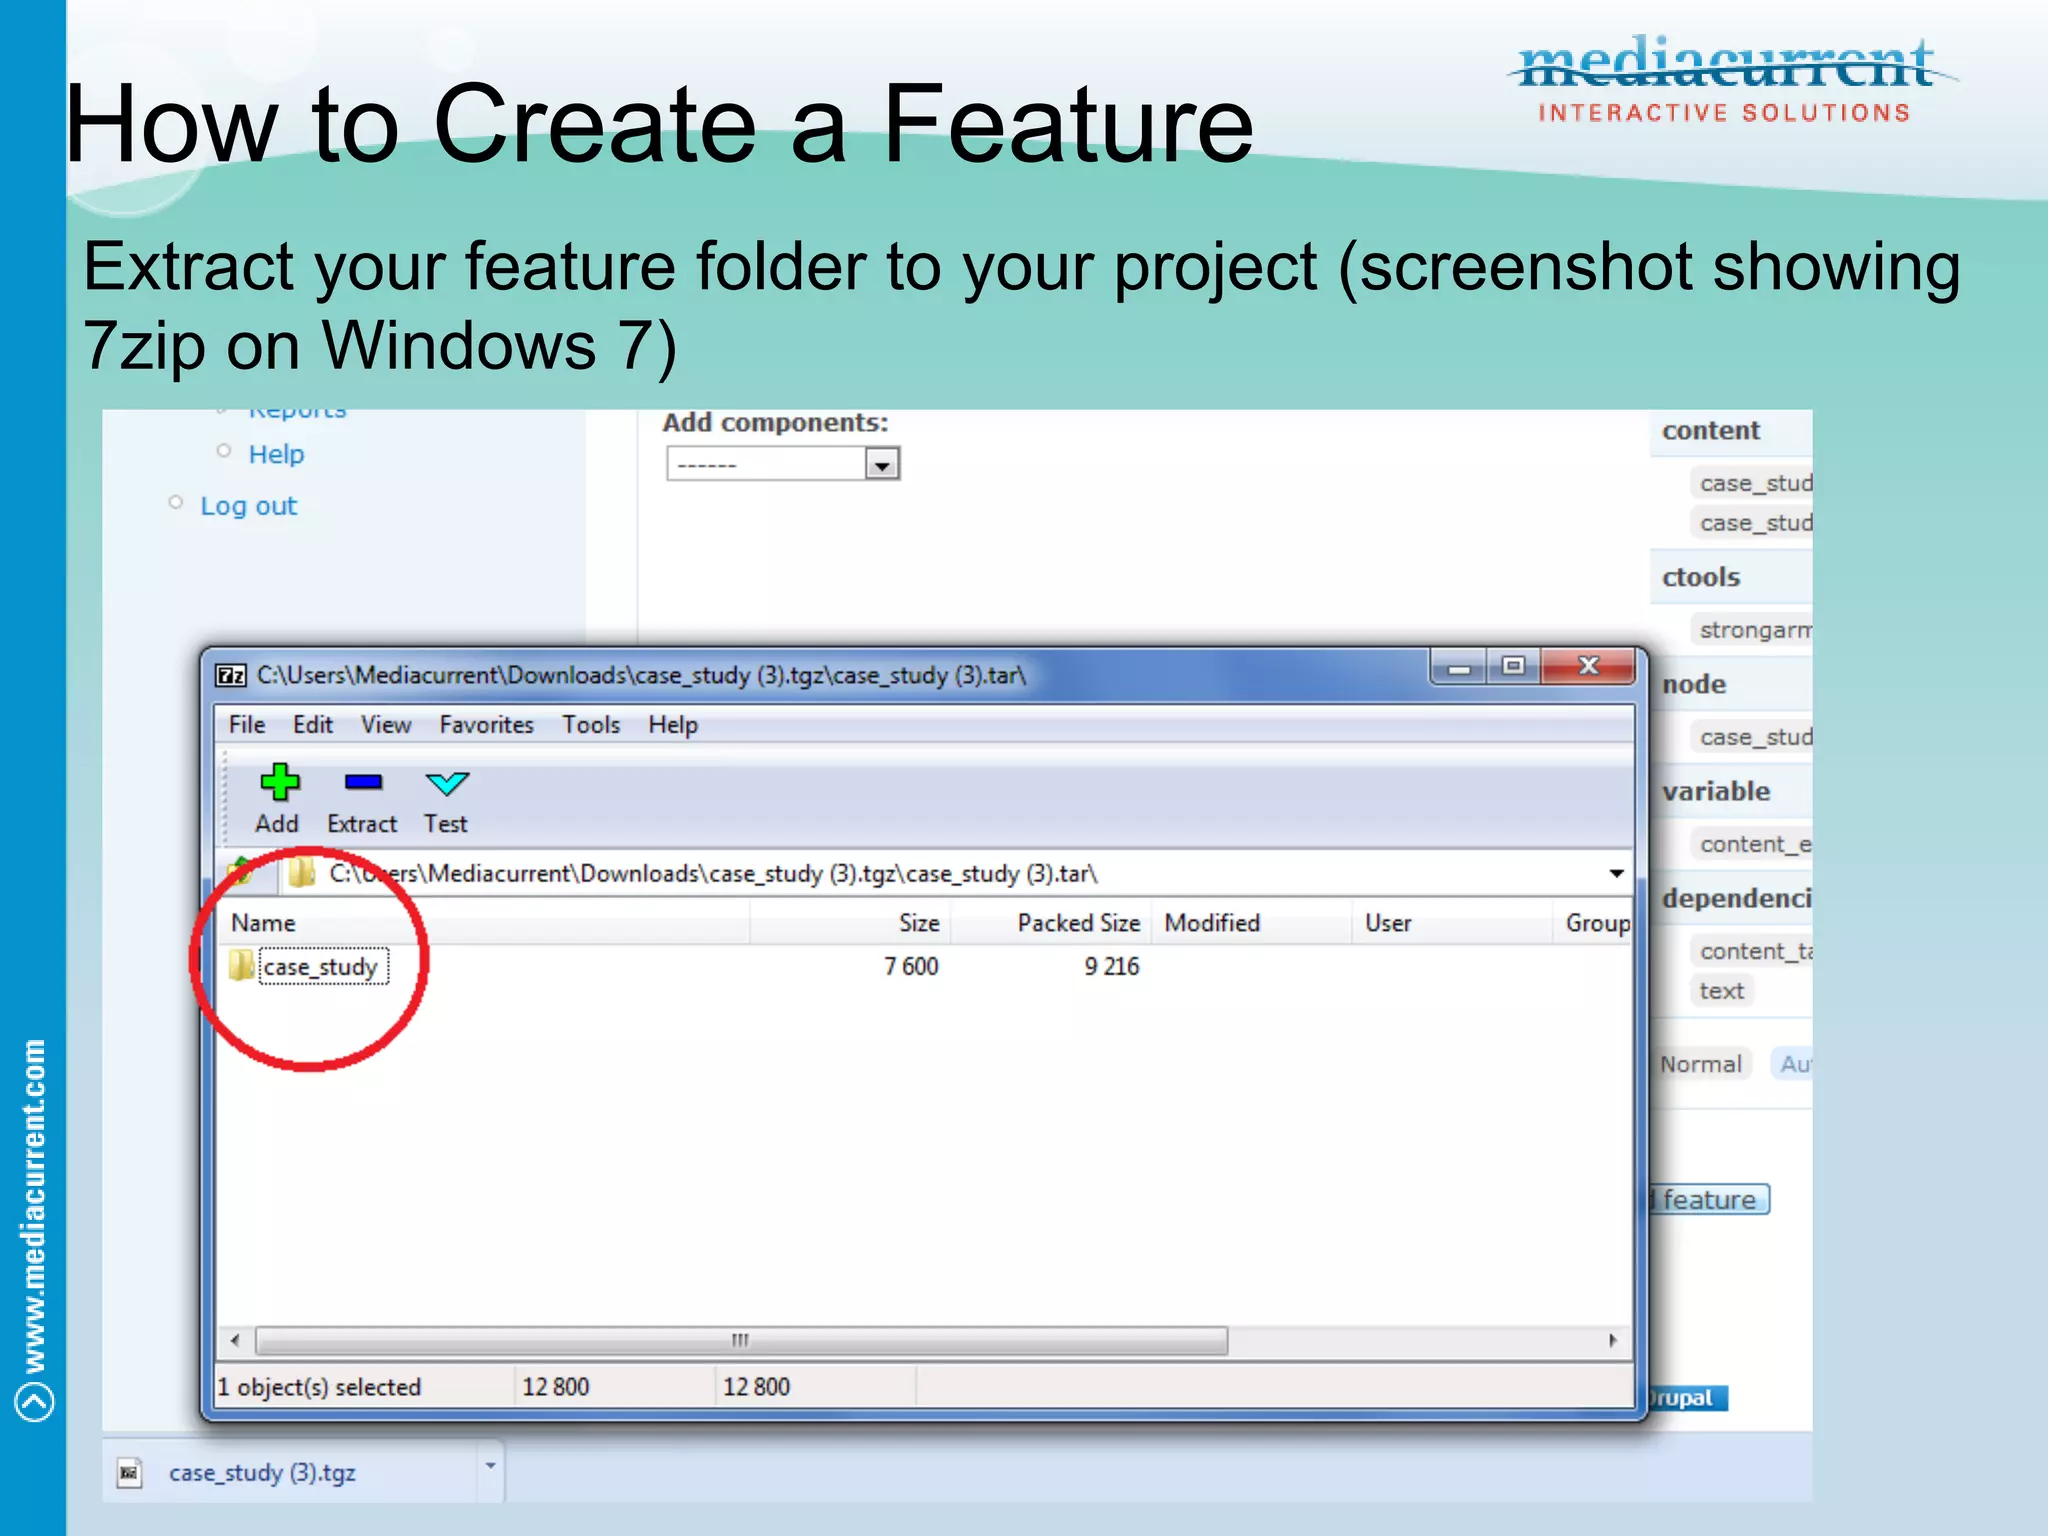Close the 7-Zip window
The height and width of the screenshot is (1536, 2048).
point(1588,667)
